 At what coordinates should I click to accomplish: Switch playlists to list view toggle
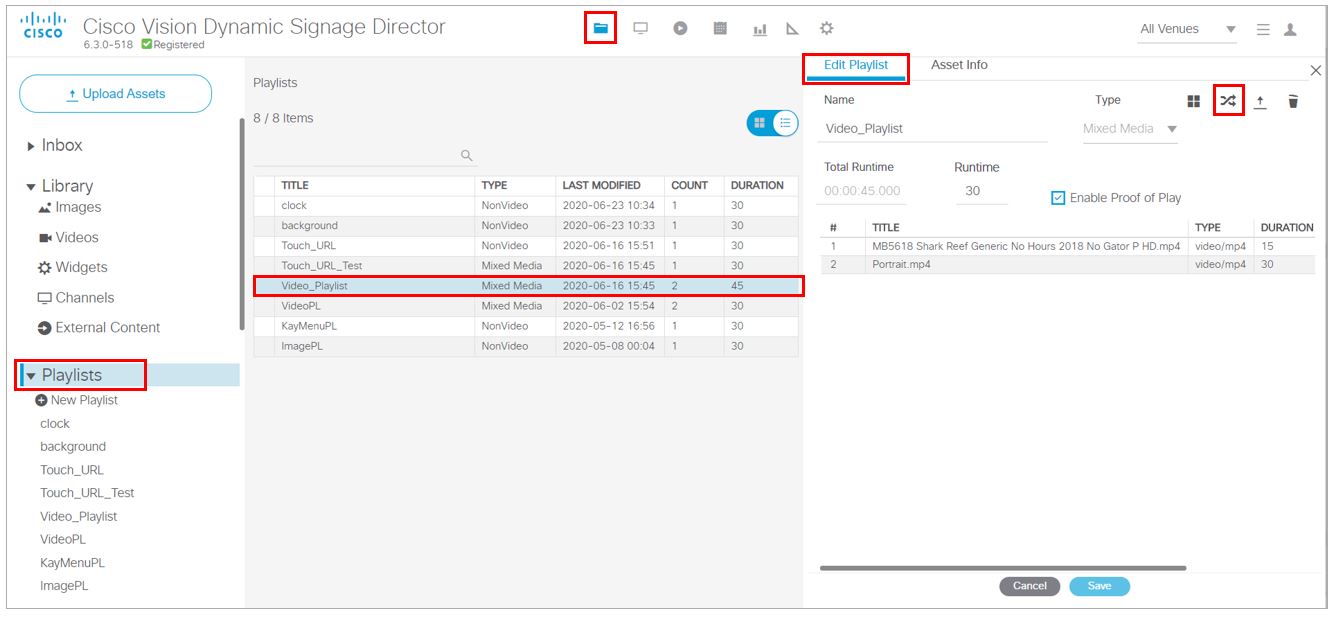pyautogui.click(x=786, y=122)
